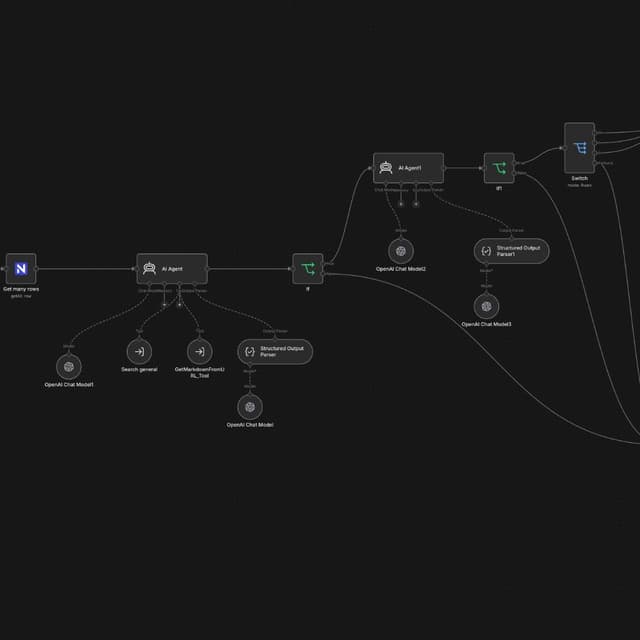Screen dimensions: 640x640
Task: Open the AI Agent node
Action: tap(172, 269)
